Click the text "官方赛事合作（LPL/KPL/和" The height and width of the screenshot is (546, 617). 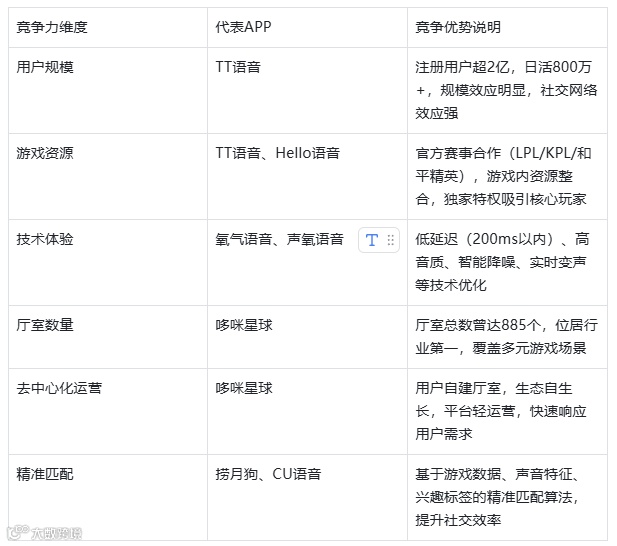[503, 153]
